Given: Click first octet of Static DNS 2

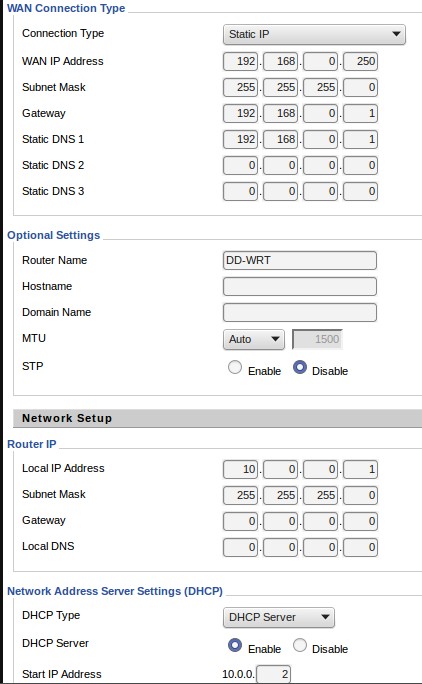Looking at the screenshot, I should [x=240, y=165].
